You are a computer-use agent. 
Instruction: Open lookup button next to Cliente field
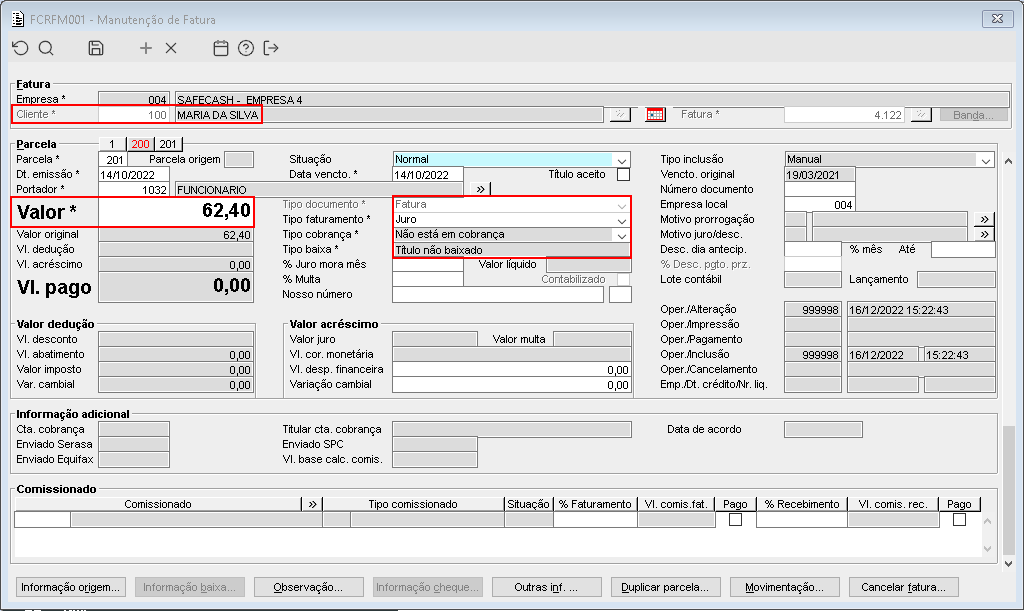pyautogui.click(x=620, y=115)
